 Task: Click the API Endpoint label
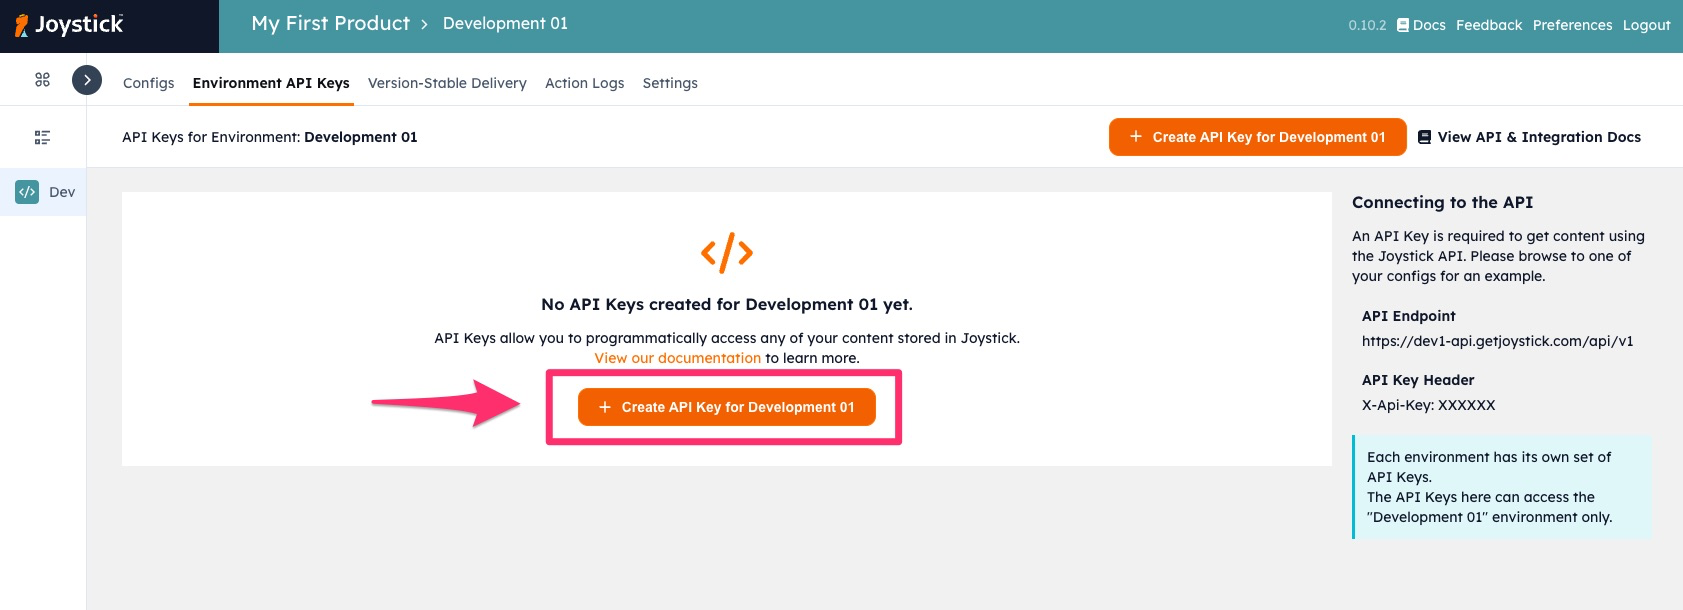1409,316
